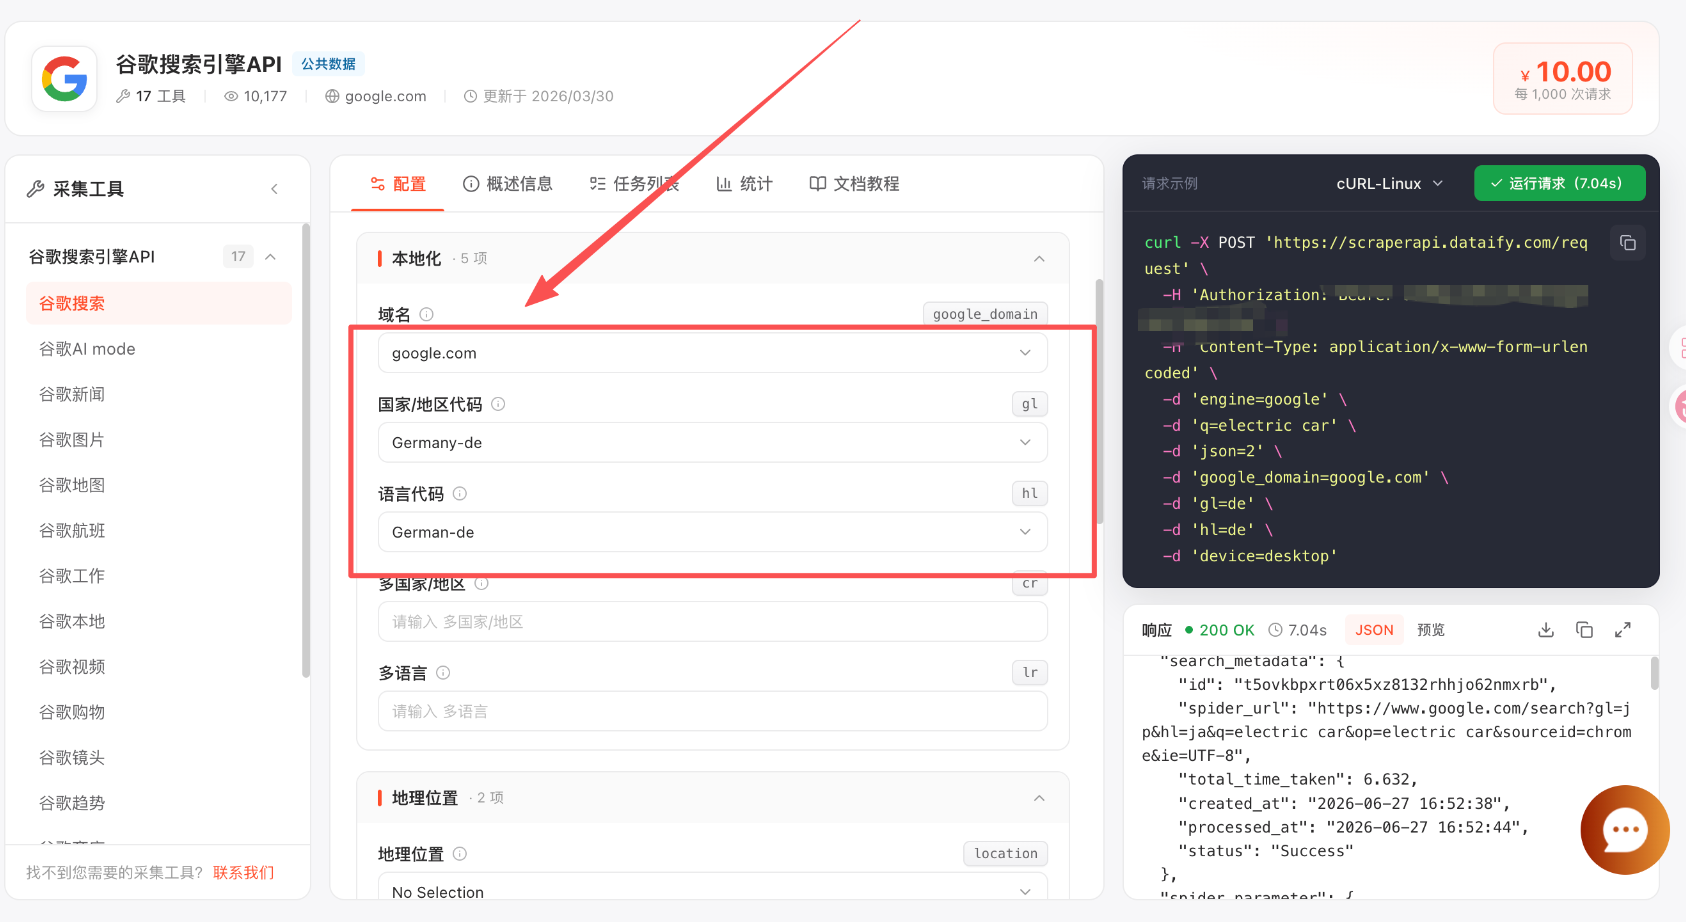Select 谷歌航班 in the sidebar
Viewport: 1686px width, 922px height.
(x=159, y=531)
